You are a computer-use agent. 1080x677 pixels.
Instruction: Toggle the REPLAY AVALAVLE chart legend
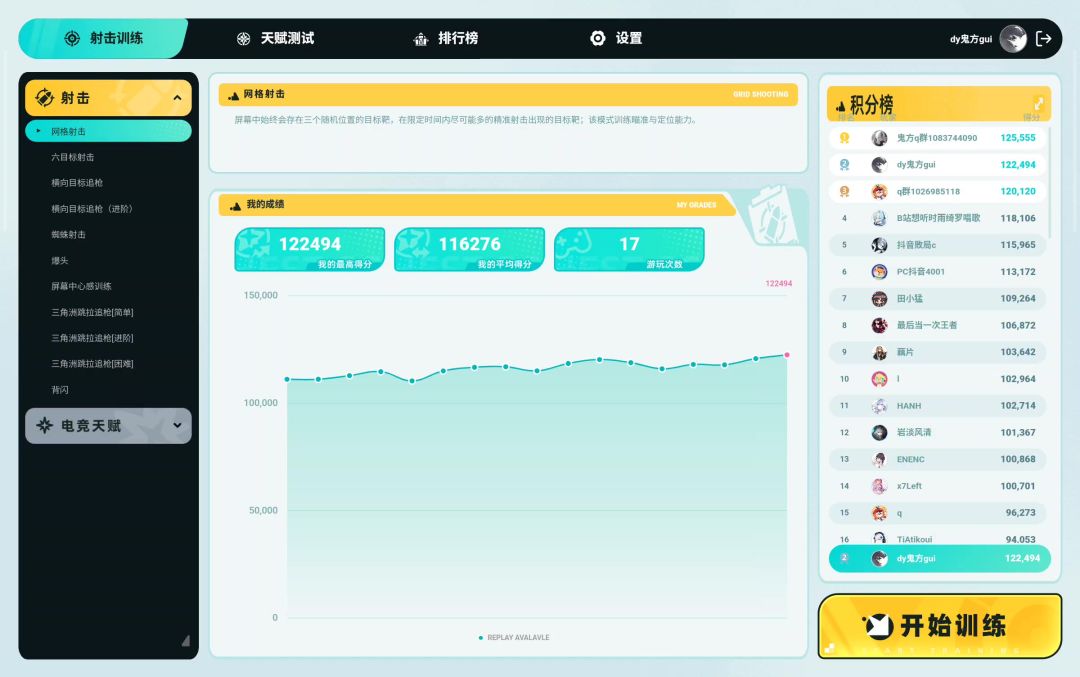514,637
